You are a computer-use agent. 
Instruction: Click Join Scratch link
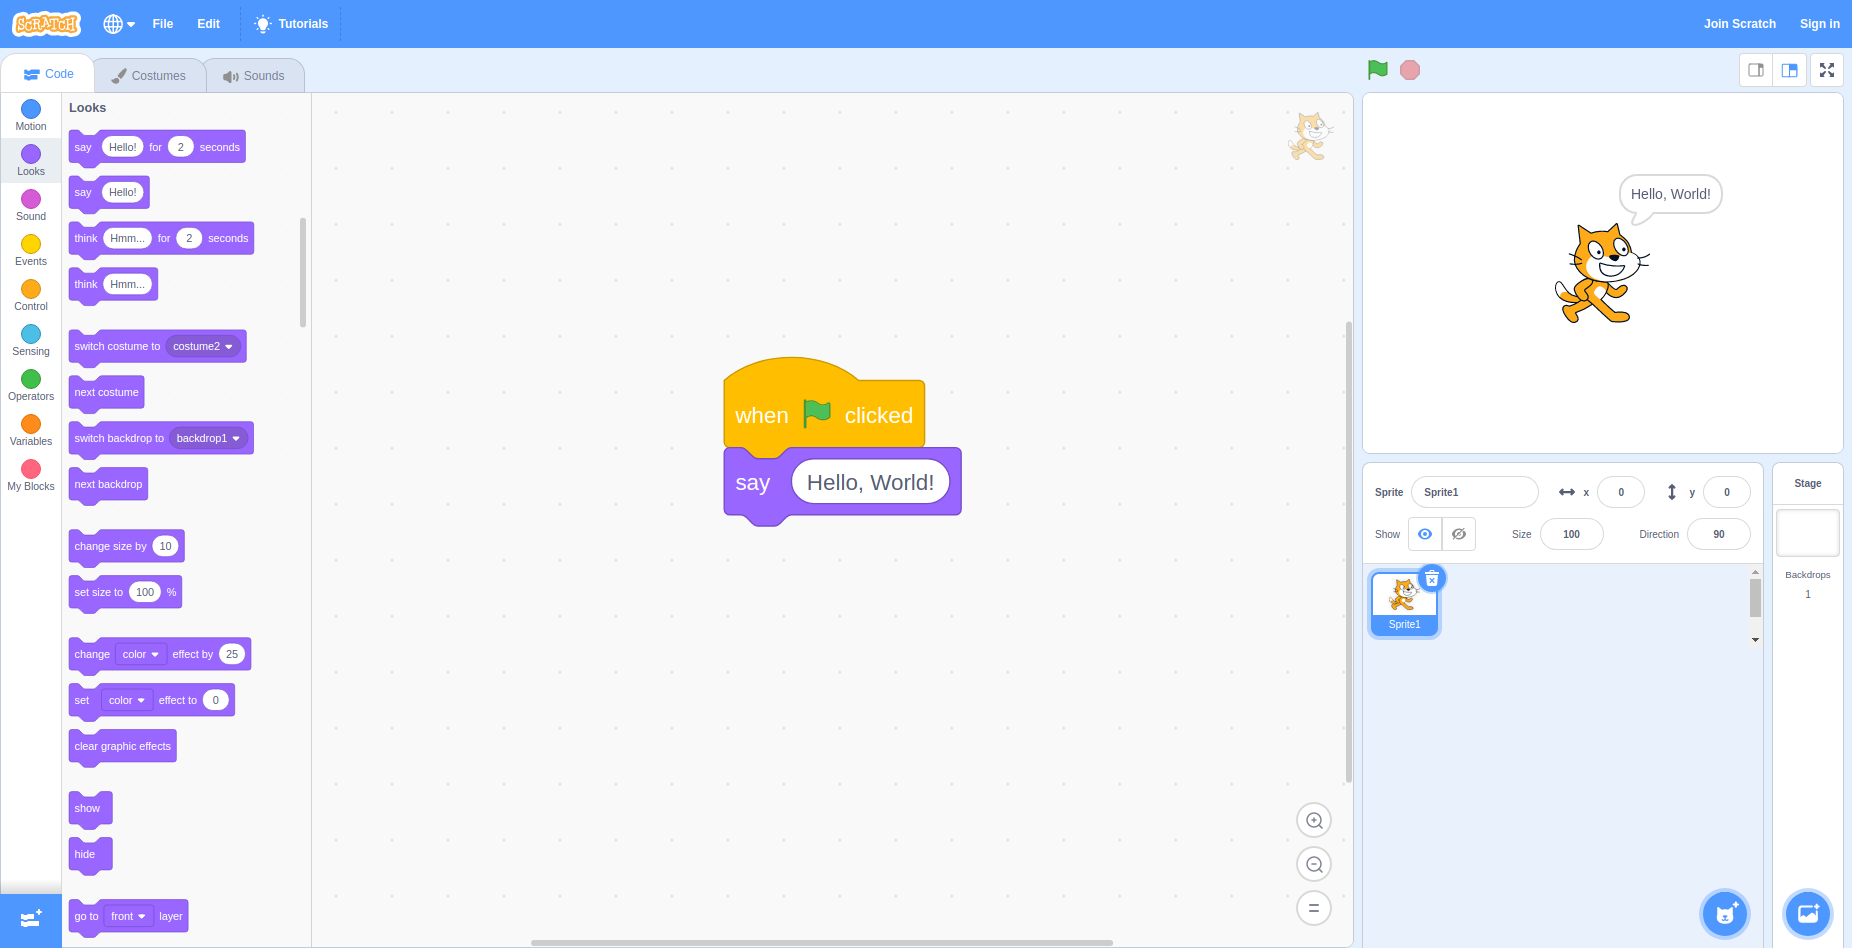(1740, 24)
